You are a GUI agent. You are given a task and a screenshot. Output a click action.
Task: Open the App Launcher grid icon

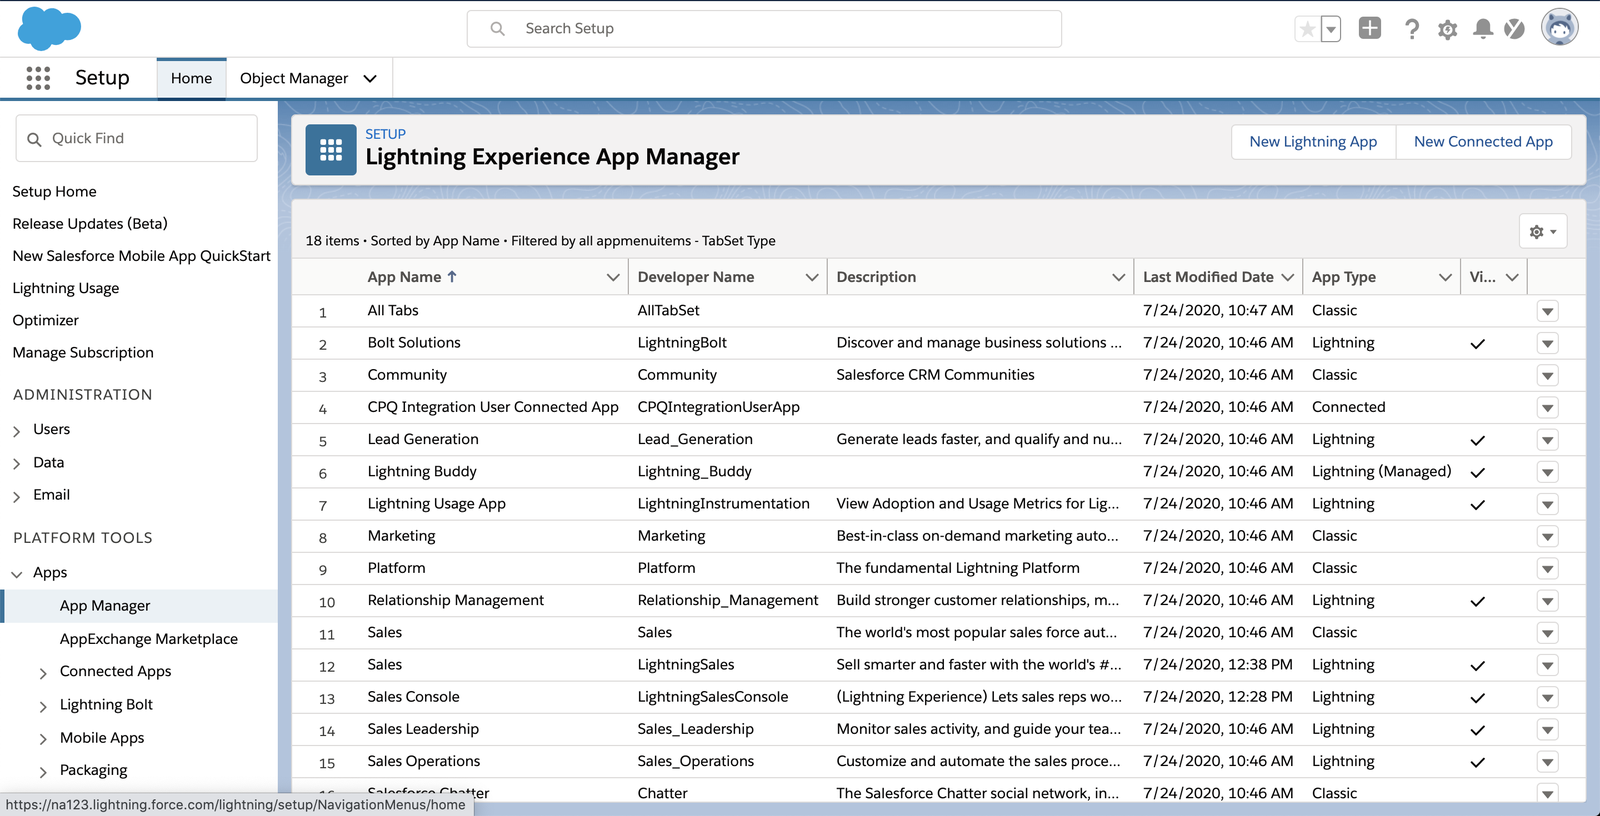point(38,78)
